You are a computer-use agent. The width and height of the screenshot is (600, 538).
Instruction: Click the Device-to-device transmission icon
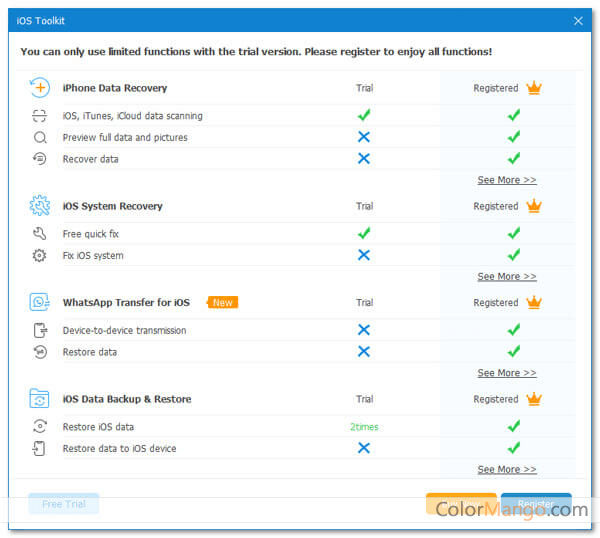point(40,330)
